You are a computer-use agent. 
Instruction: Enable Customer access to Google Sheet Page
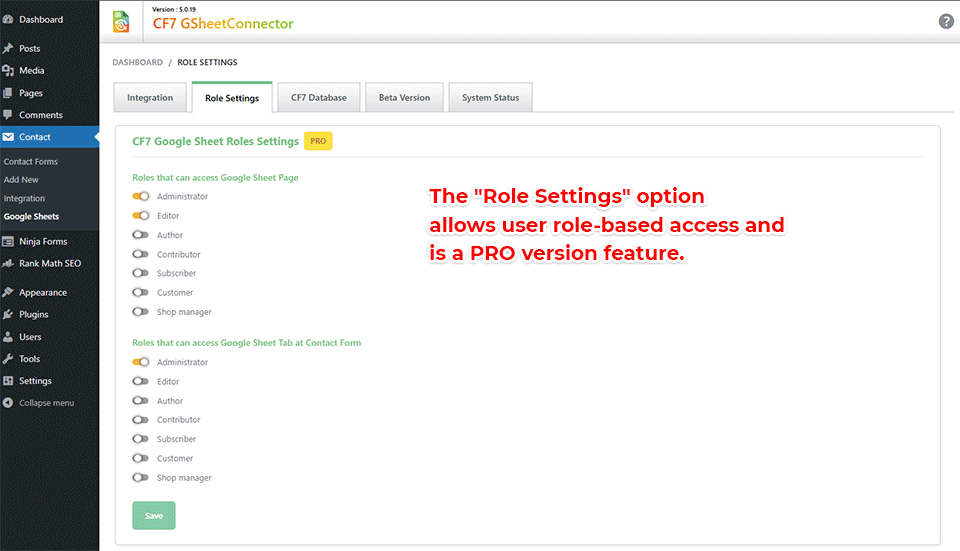tap(141, 293)
